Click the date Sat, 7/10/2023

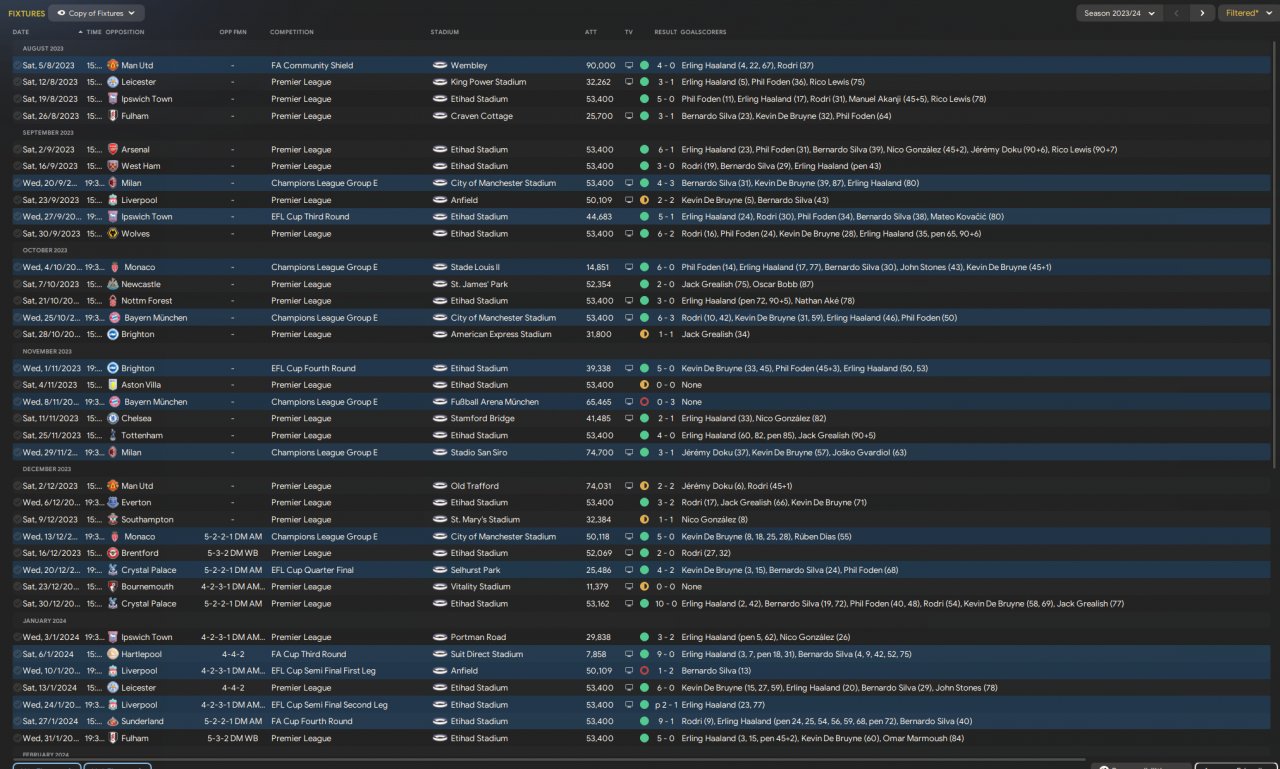point(50,284)
